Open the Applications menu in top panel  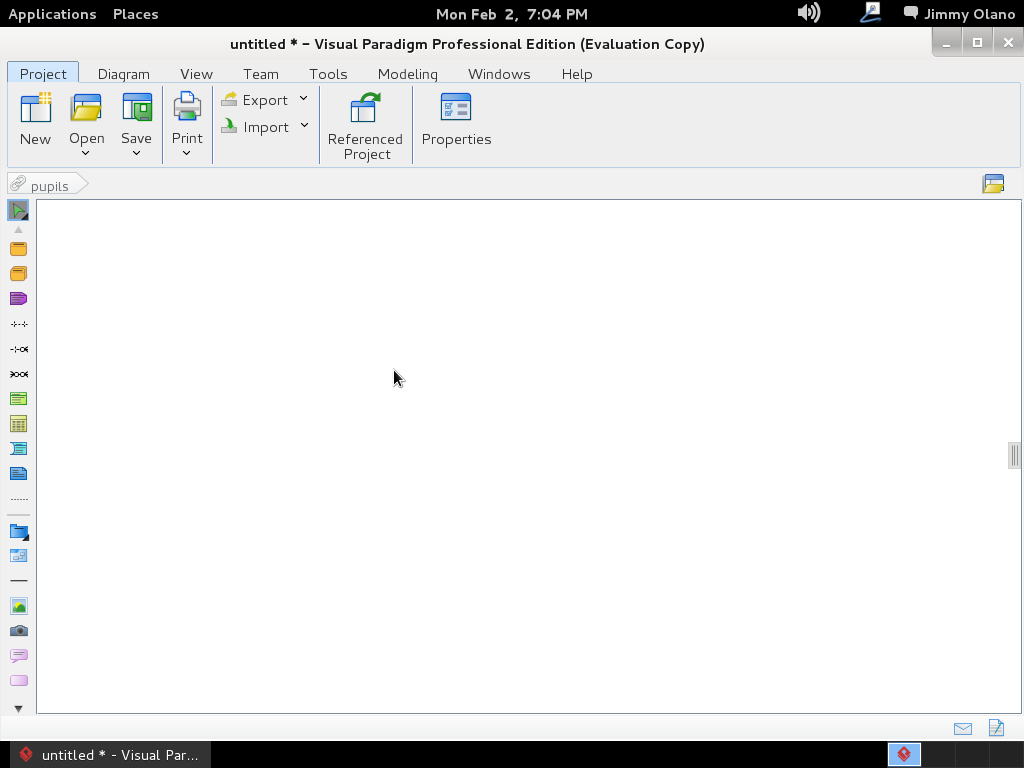coord(52,14)
